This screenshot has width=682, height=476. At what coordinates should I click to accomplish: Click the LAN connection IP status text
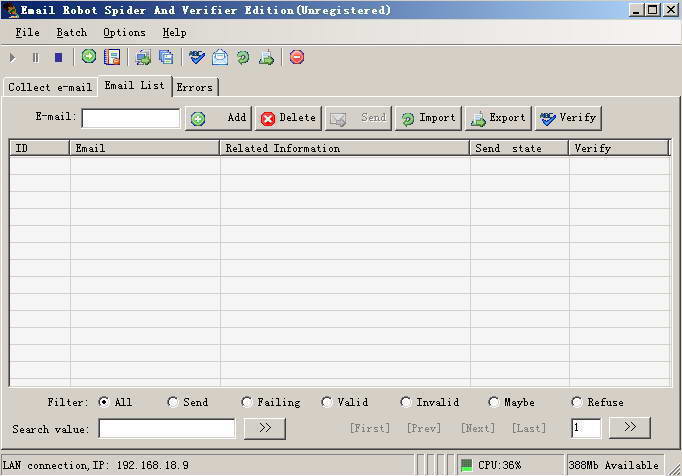point(96,465)
